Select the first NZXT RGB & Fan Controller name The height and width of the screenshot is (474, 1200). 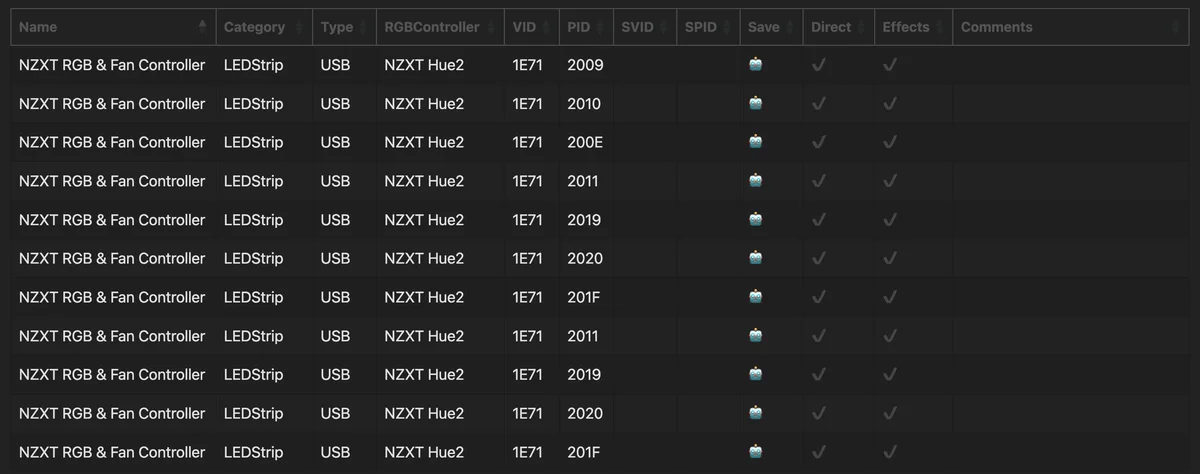coord(112,65)
